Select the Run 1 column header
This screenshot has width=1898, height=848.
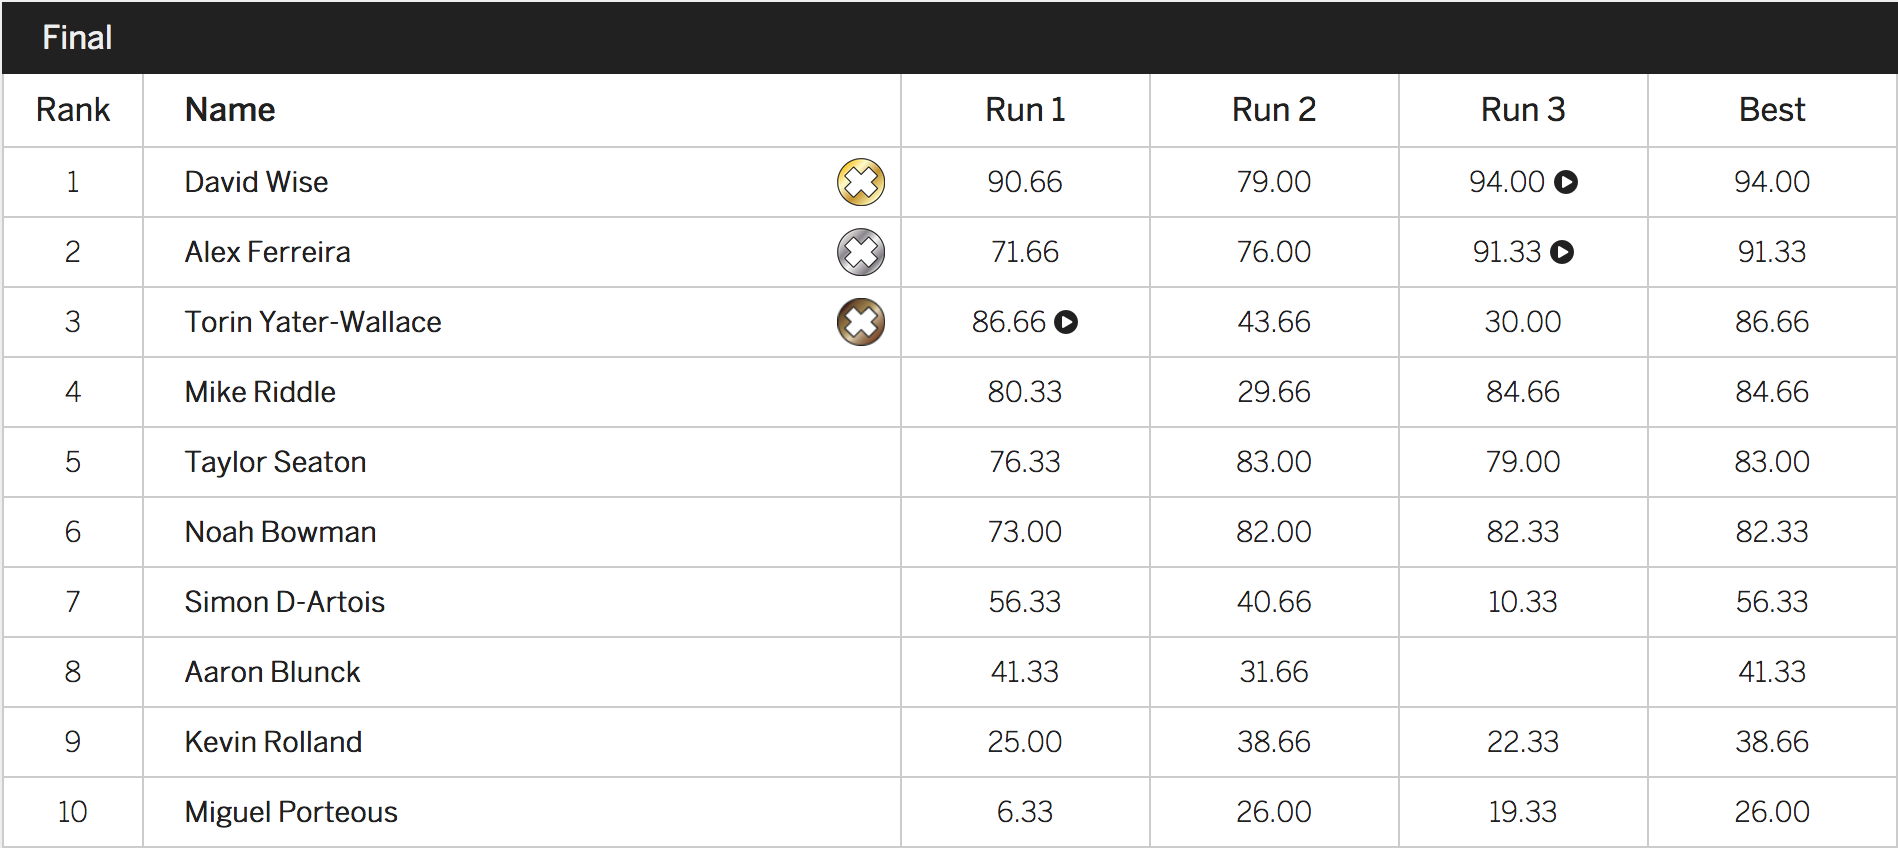pos(1025,110)
